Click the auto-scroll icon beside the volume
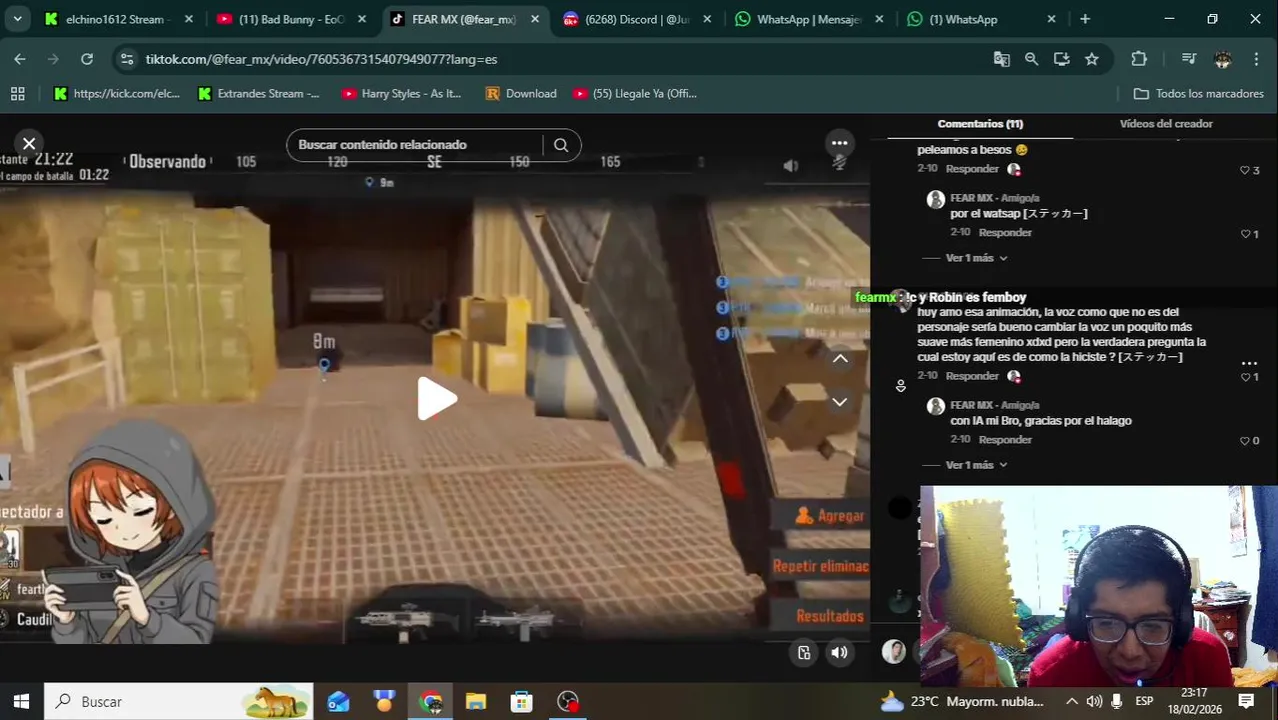The width and height of the screenshot is (1278, 720). 804,653
